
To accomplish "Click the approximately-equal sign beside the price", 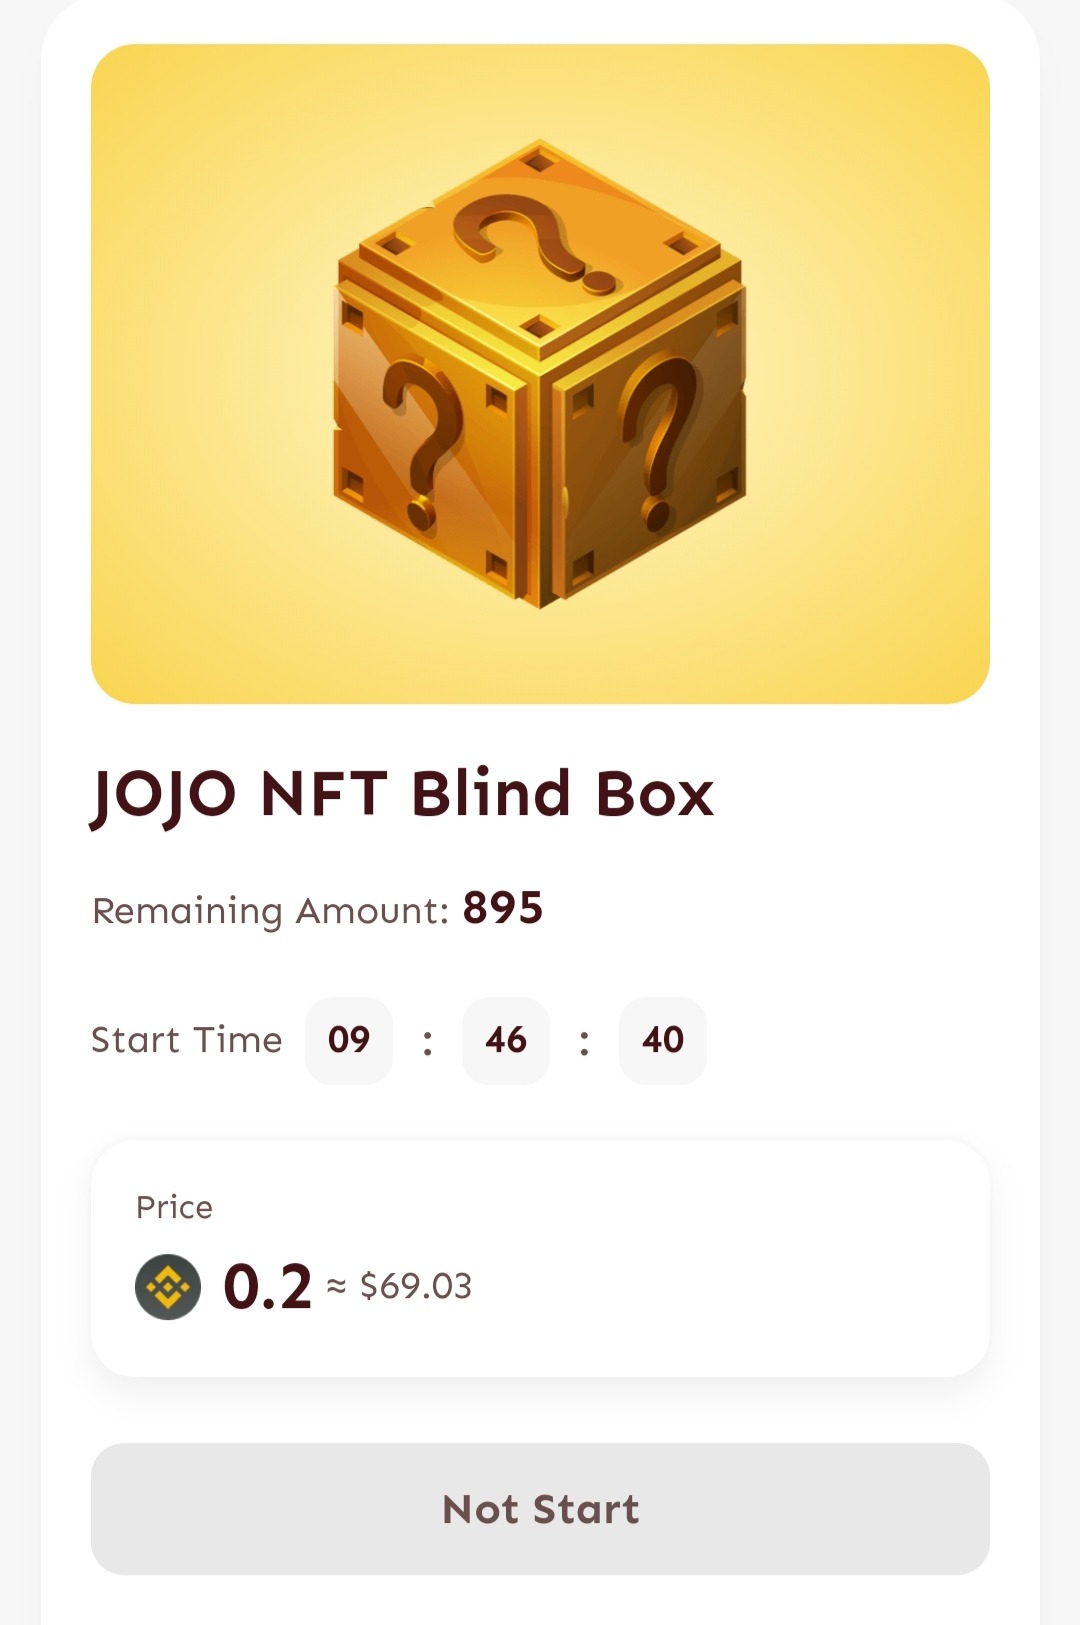I will tap(337, 1287).
